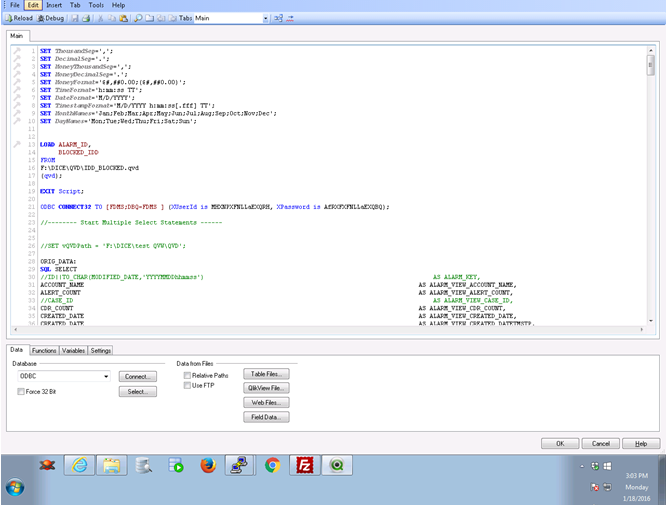Screen dimensions: 668x507
Task: Open the File menu
Action: tap(15, 5)
